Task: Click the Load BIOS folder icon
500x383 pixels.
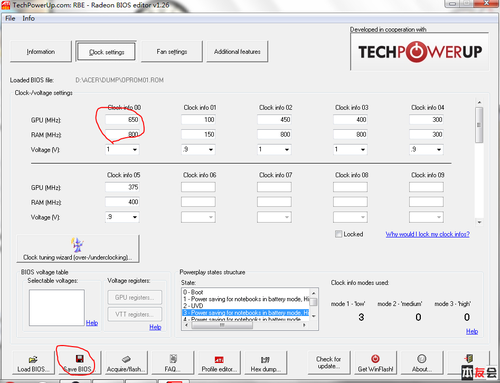Action: pos(33,359)
